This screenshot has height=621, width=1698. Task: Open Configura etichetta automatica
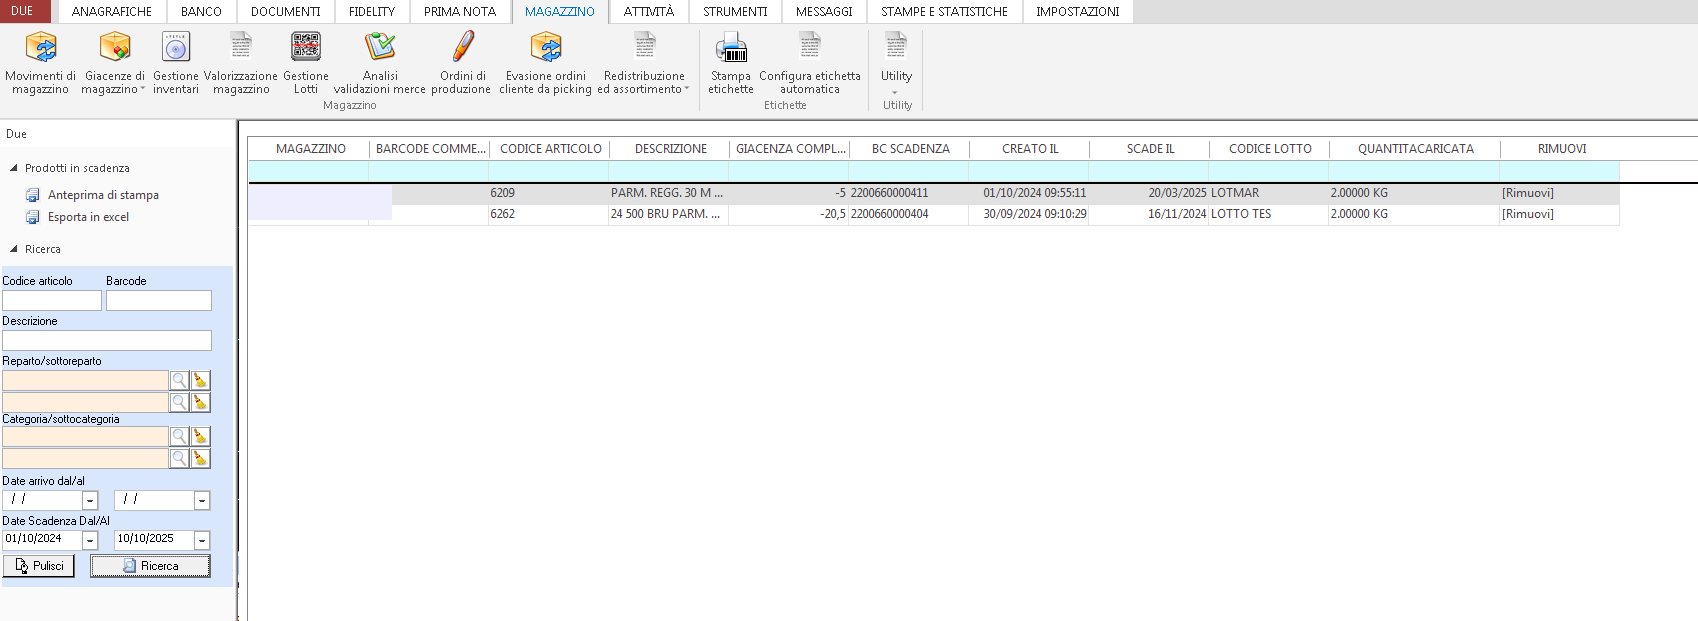coord(810,63)
